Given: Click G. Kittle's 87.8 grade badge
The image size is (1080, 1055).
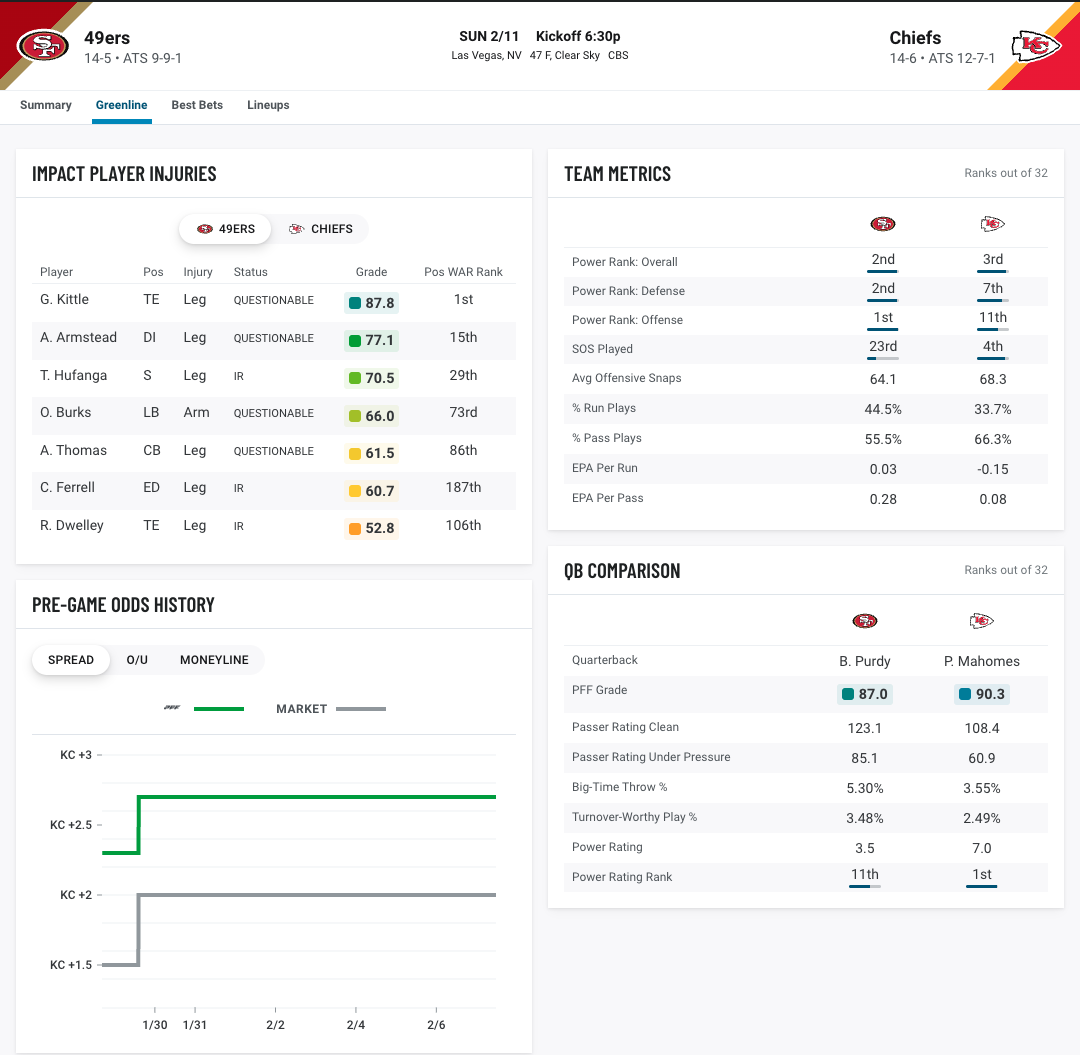Looking at the screenshot, I should click(371, 303).
